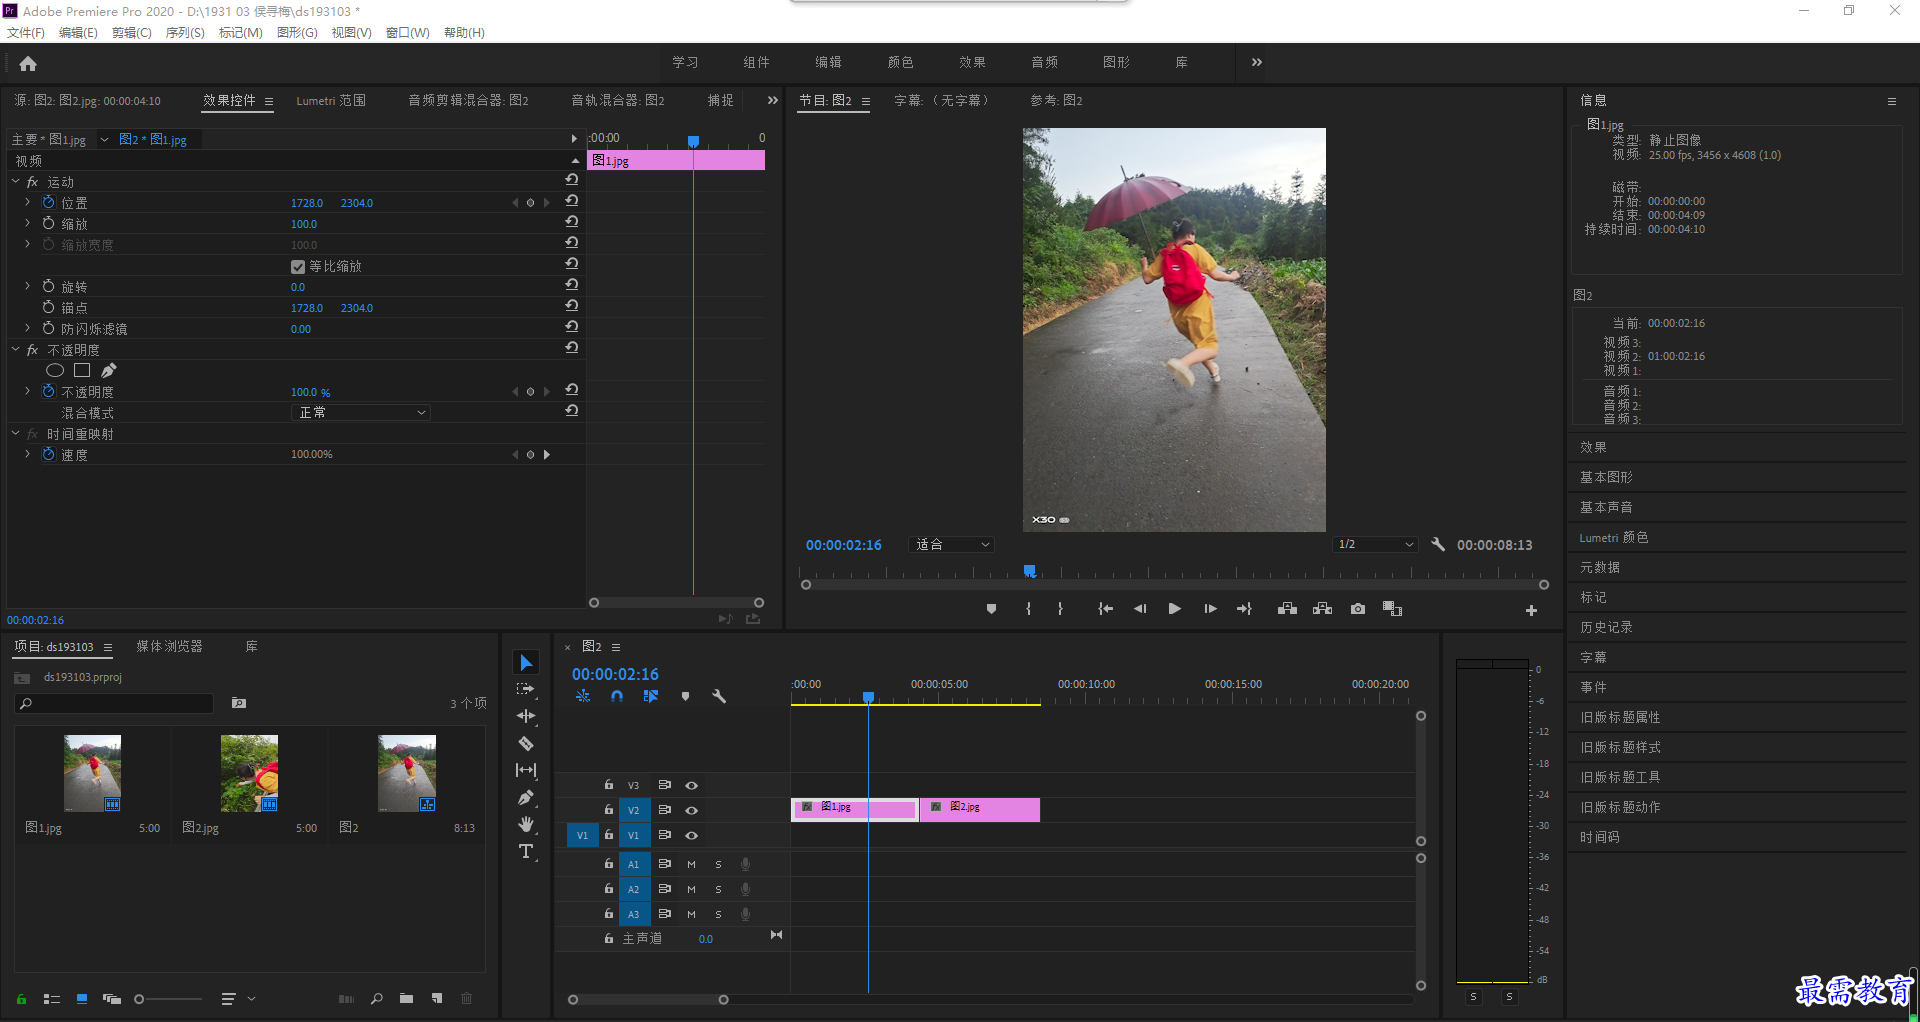Open blend mode dropdown

[361, 413]
